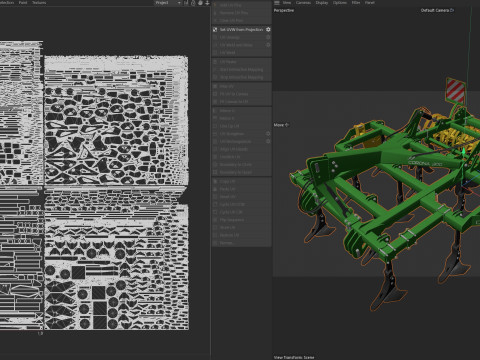Select the Copy UV command

pos(242,181)
